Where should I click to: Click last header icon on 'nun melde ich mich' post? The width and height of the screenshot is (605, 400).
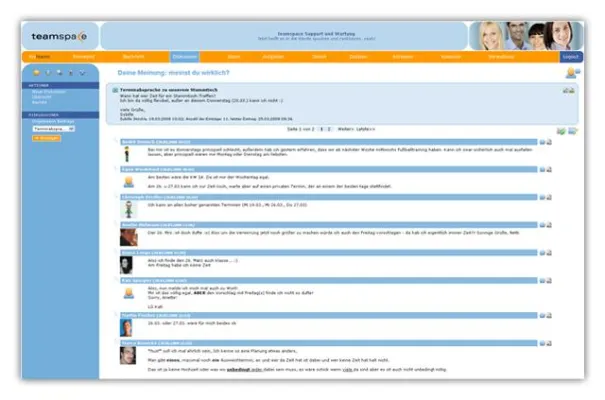pos(549,281)
